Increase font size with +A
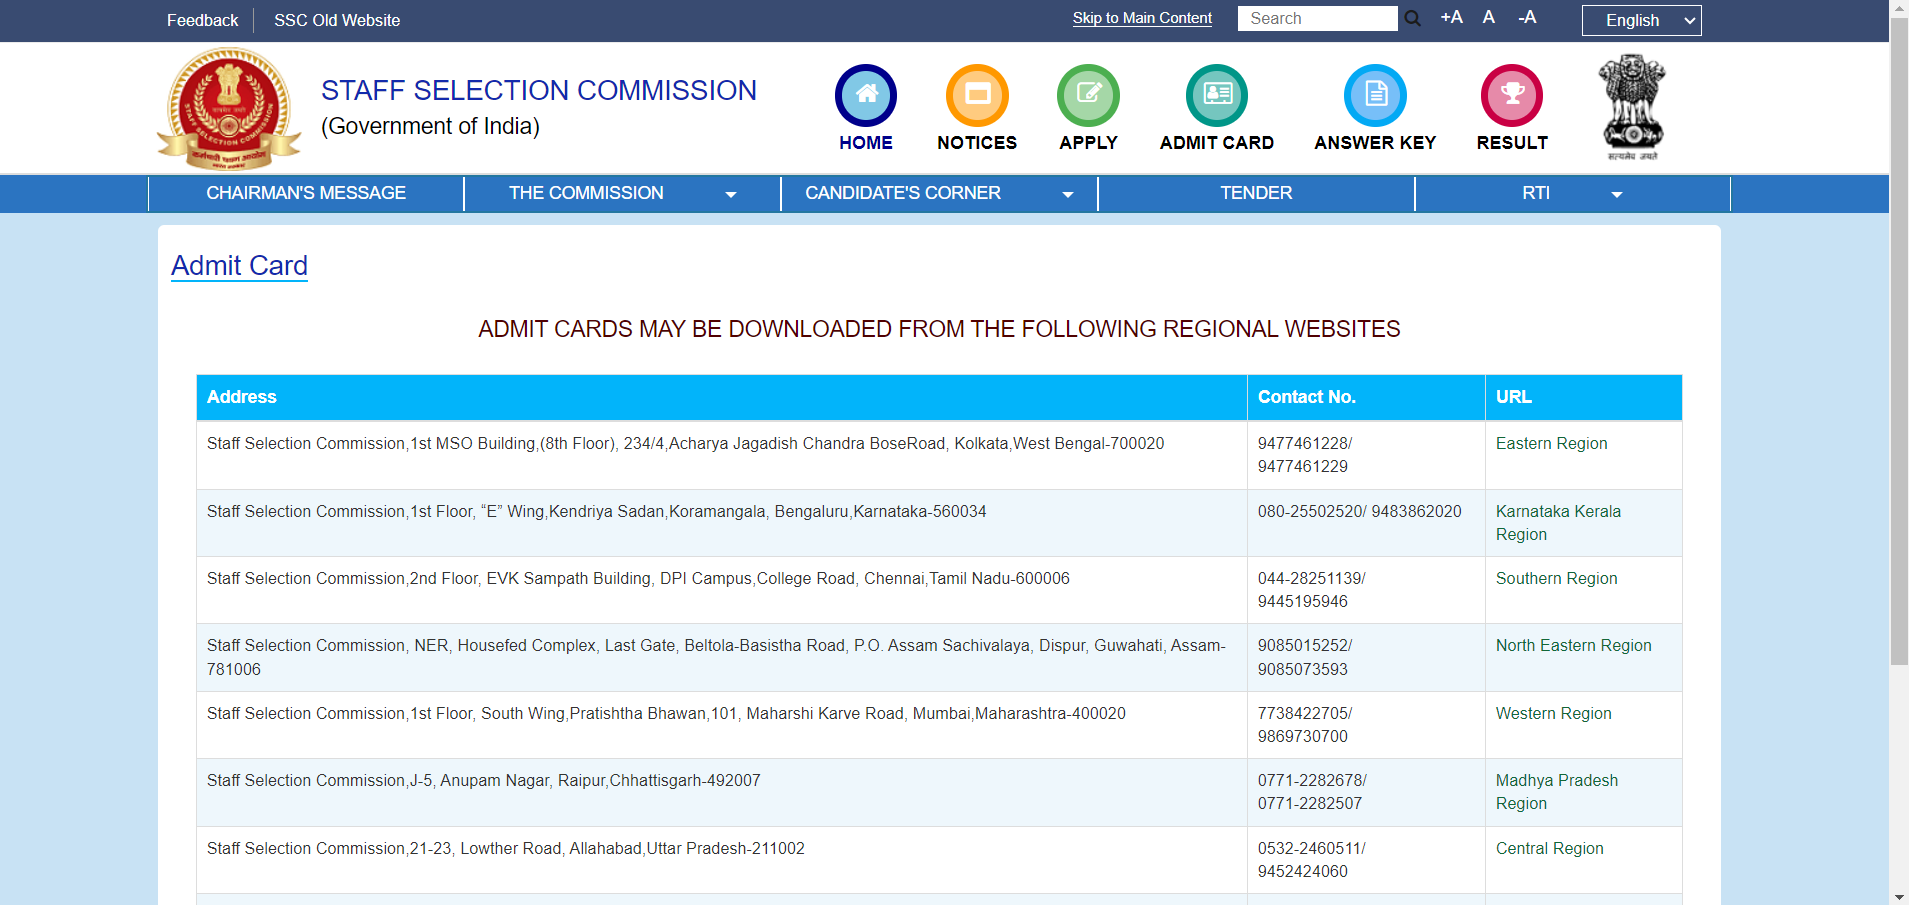Viewport: 1909px width, 905px height. 1451,17
